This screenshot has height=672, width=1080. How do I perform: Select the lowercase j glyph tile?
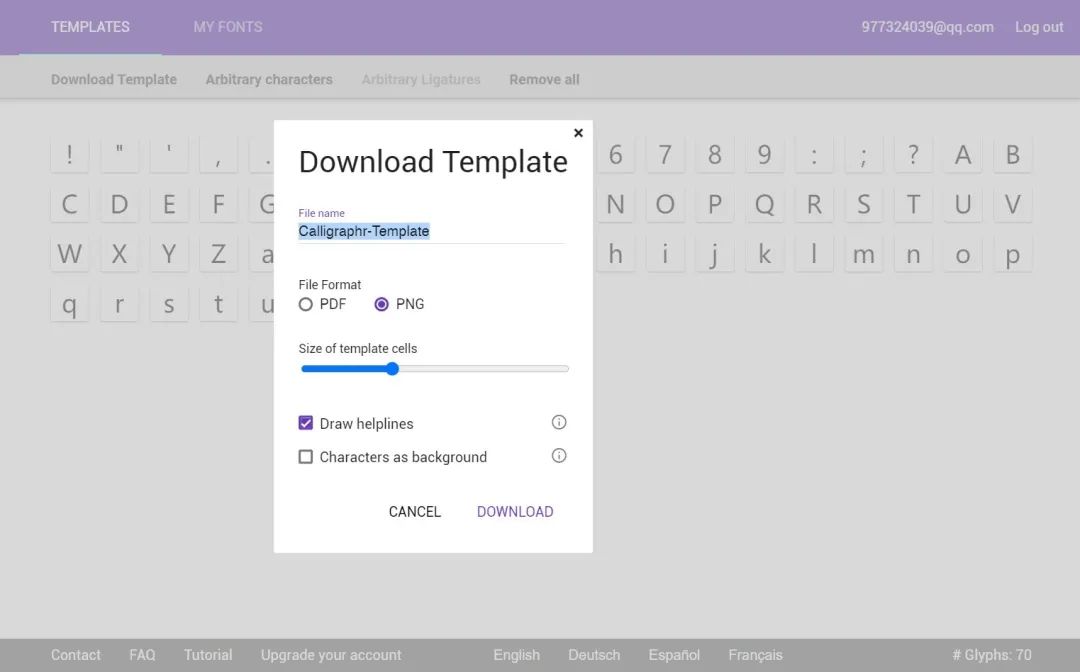point(715,254)
